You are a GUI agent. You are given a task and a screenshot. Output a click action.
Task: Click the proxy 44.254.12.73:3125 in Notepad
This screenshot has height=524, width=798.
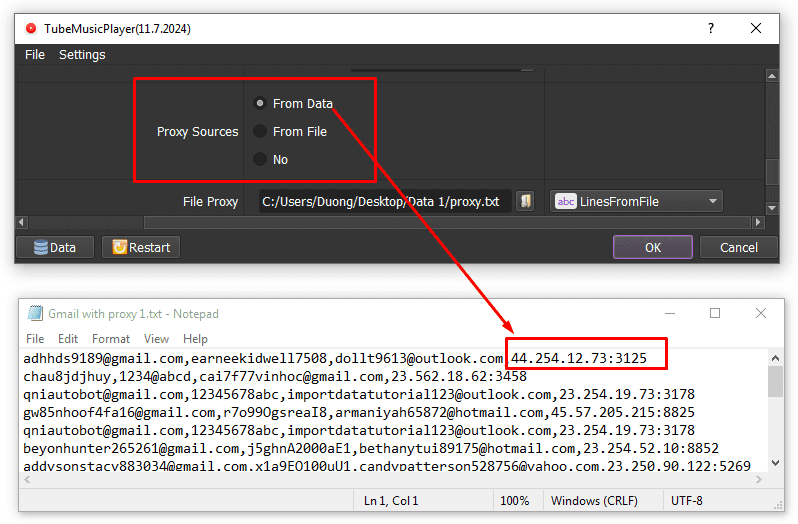(579, 358)
